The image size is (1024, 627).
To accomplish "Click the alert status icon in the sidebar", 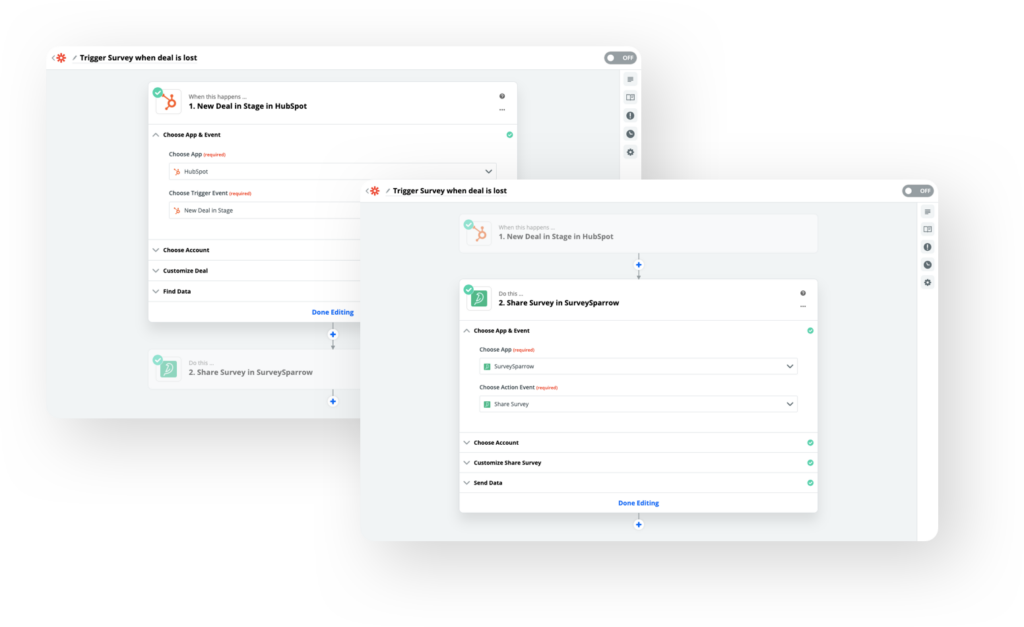I will coord(927,247).
